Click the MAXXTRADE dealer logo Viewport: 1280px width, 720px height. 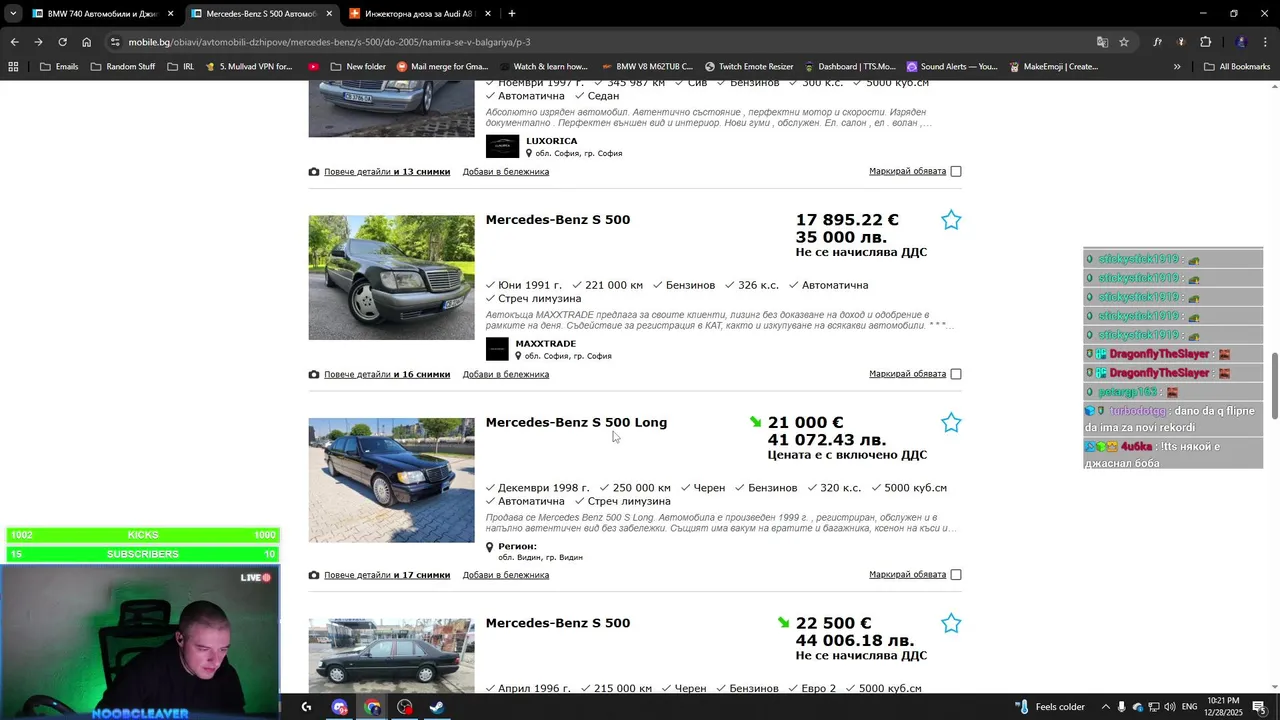[497, 349]
